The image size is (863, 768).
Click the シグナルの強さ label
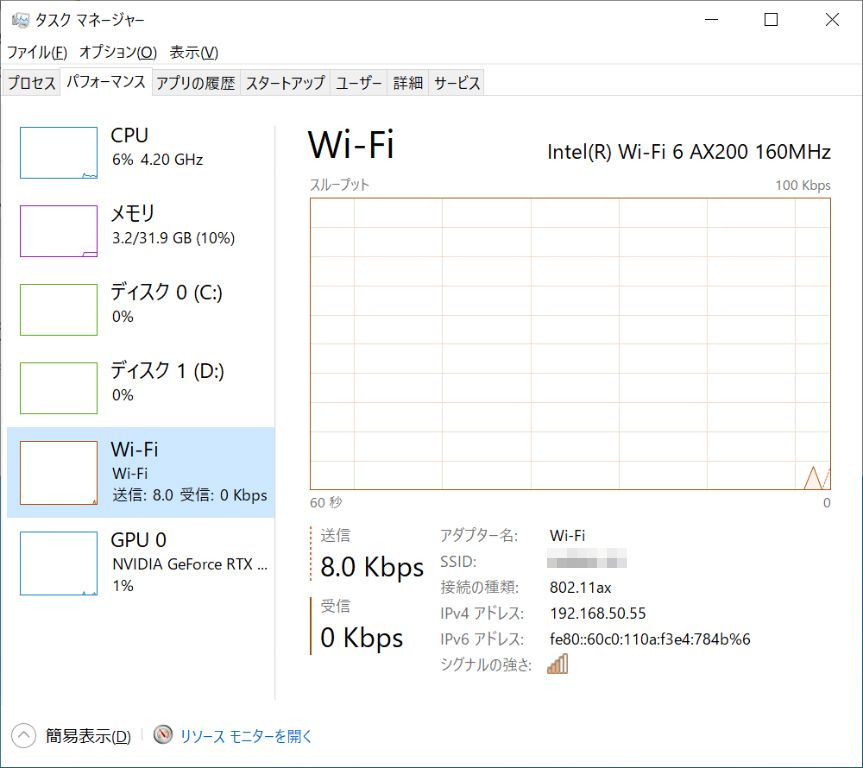point(486,664)
